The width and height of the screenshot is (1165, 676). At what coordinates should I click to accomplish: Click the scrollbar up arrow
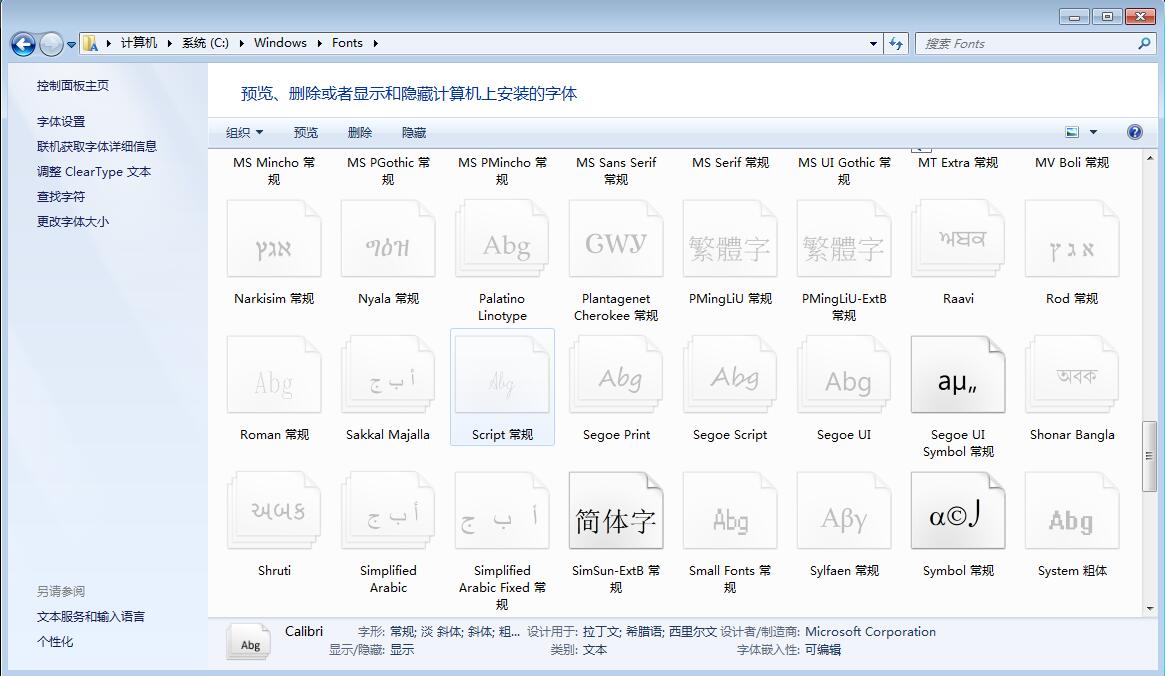click(x=1149, y=158)
